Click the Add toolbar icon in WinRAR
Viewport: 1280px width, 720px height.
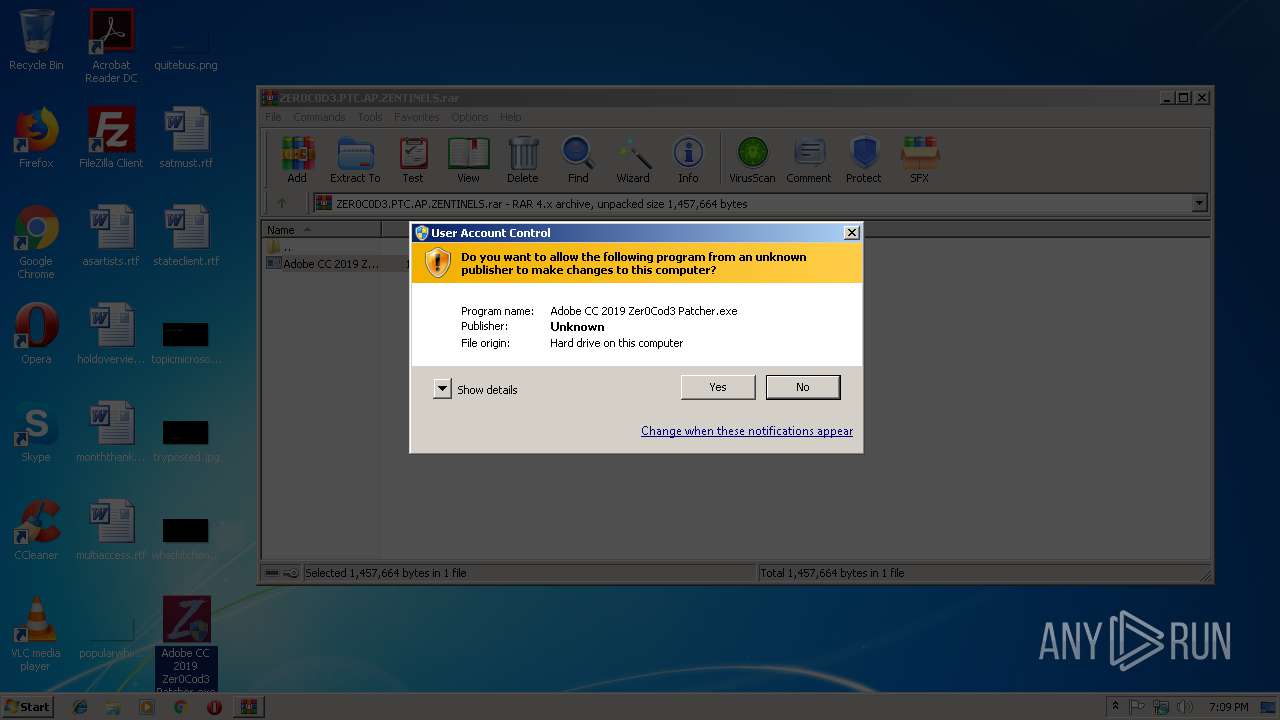[x=297, y=160]
